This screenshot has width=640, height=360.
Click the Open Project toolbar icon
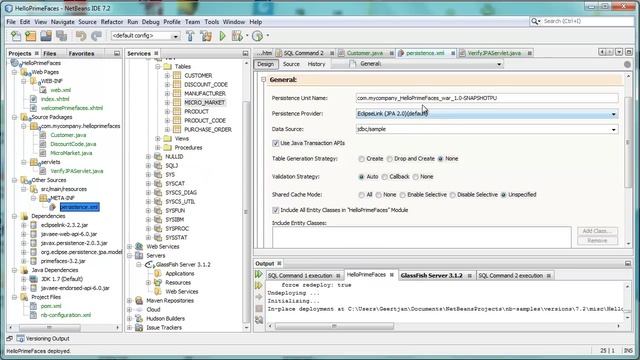tap(46, 36)
